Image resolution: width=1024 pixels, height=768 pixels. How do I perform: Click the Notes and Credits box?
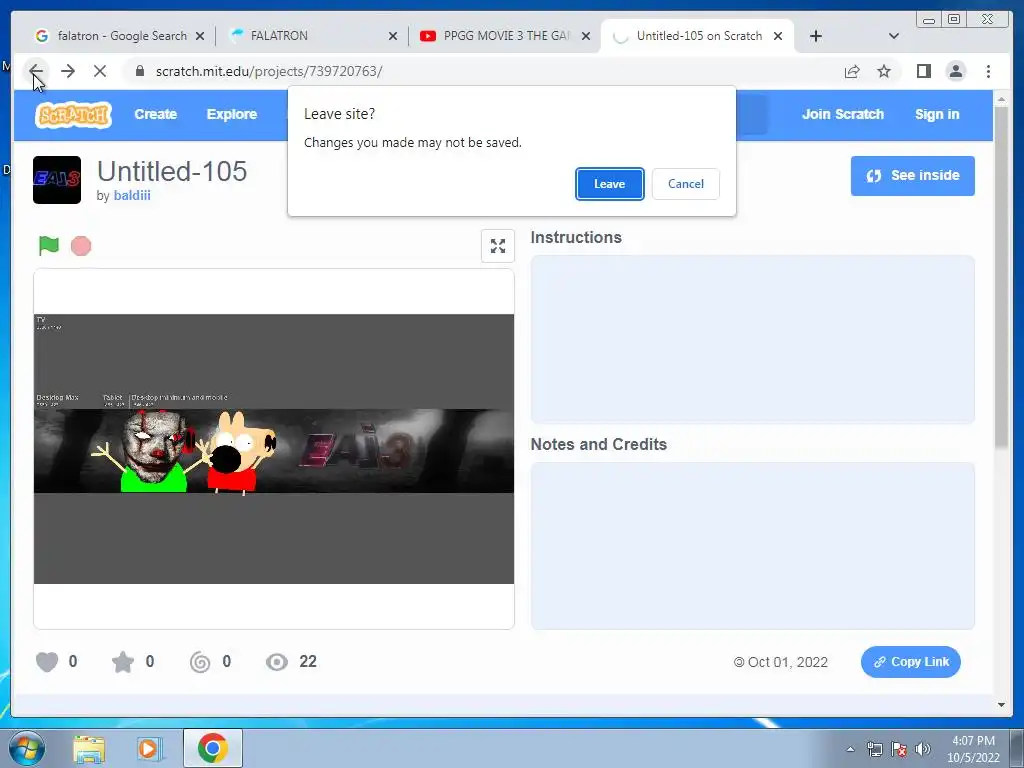click(x=752, y=546)
